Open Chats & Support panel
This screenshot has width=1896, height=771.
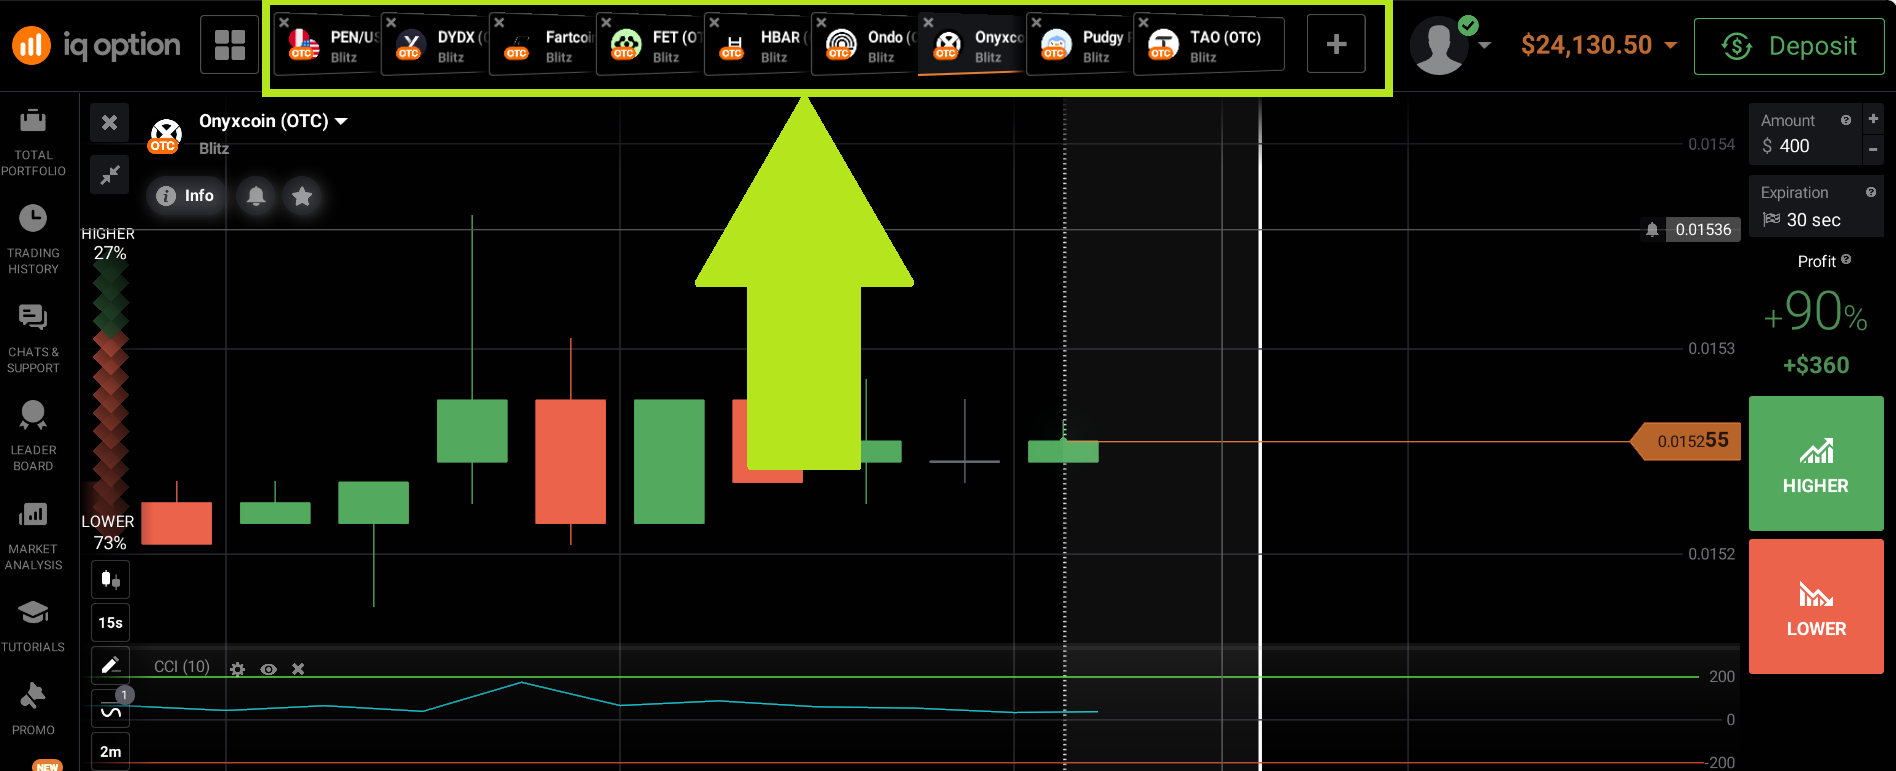tap(33, 337)
